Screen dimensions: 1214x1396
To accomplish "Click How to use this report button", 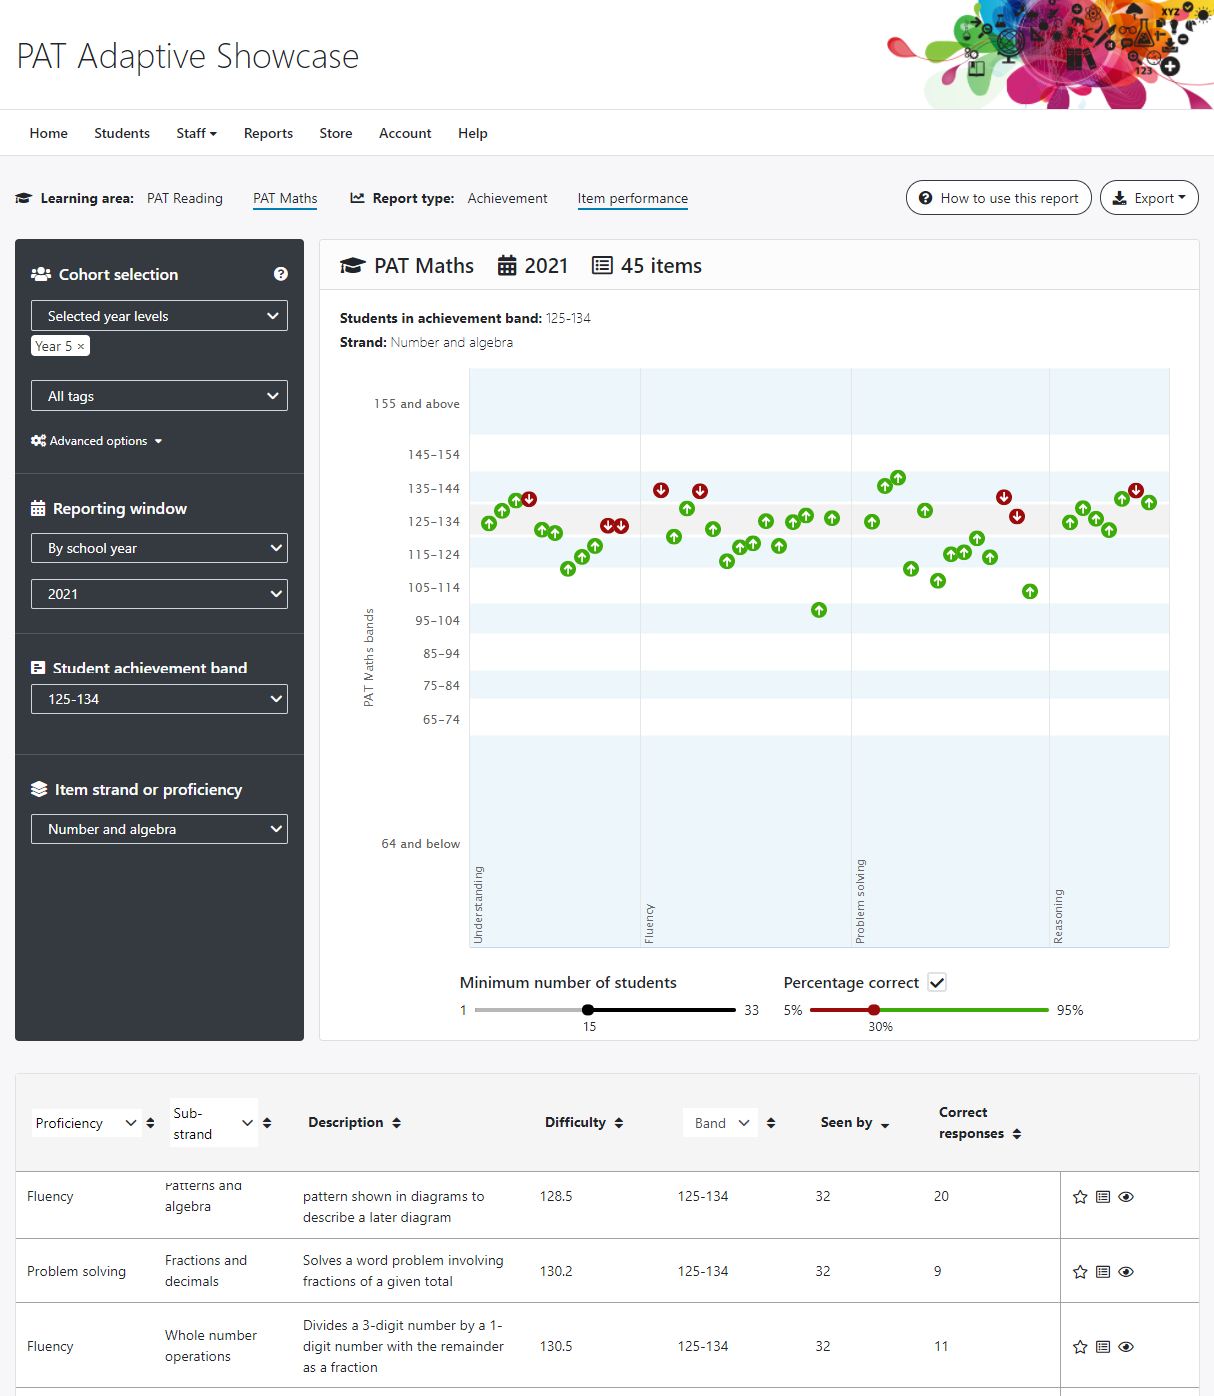I will point(999,198).
